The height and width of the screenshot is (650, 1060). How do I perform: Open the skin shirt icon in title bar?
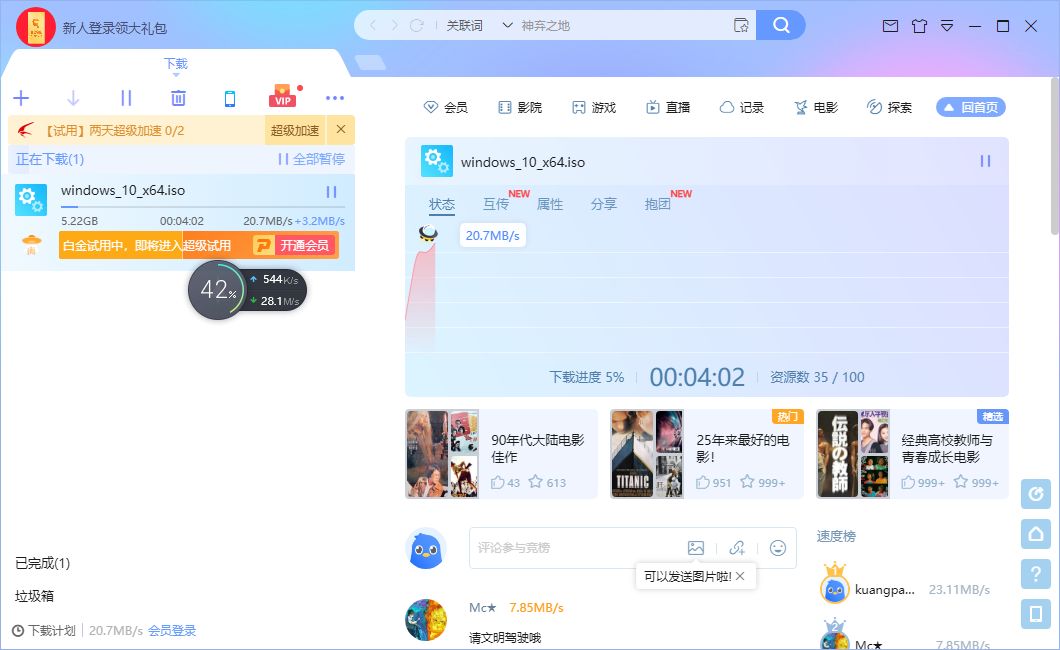click(x=919, y=26)
